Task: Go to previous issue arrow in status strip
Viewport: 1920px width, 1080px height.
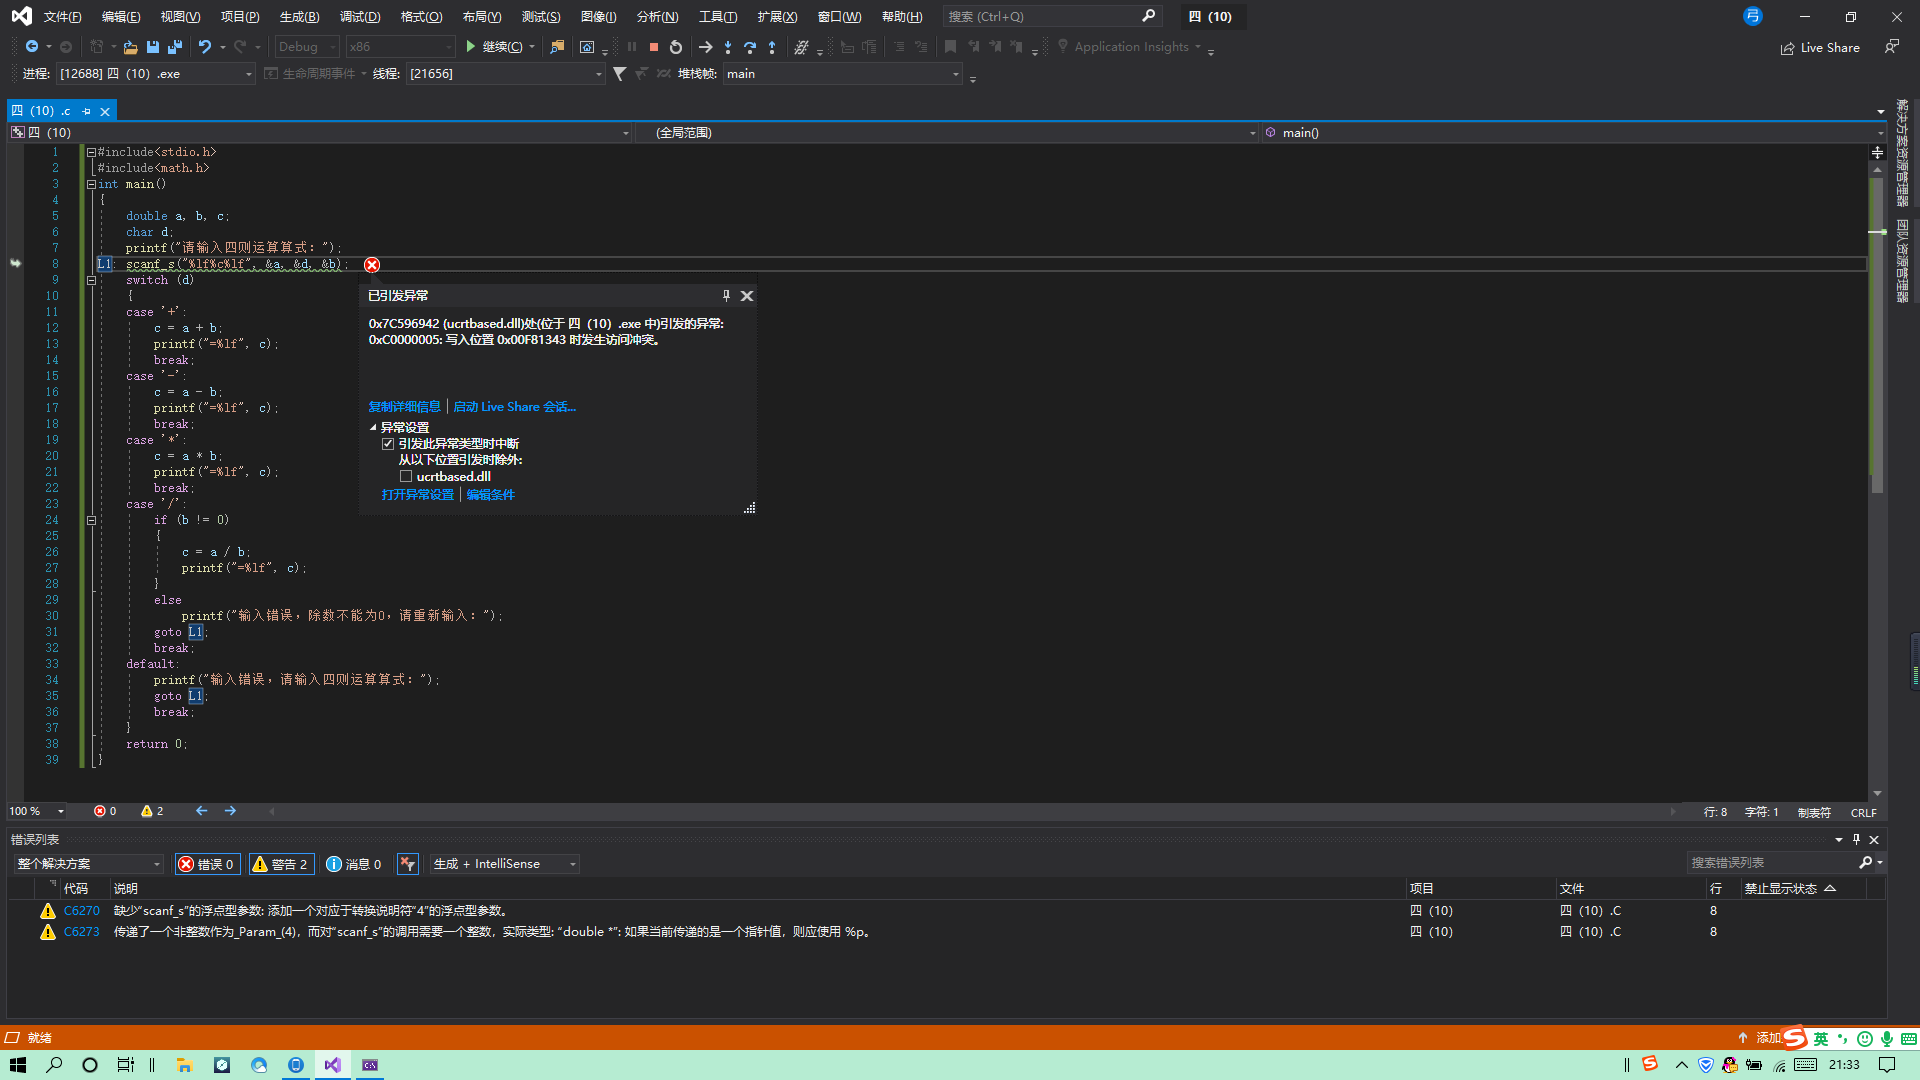Action: coord(202,811)
